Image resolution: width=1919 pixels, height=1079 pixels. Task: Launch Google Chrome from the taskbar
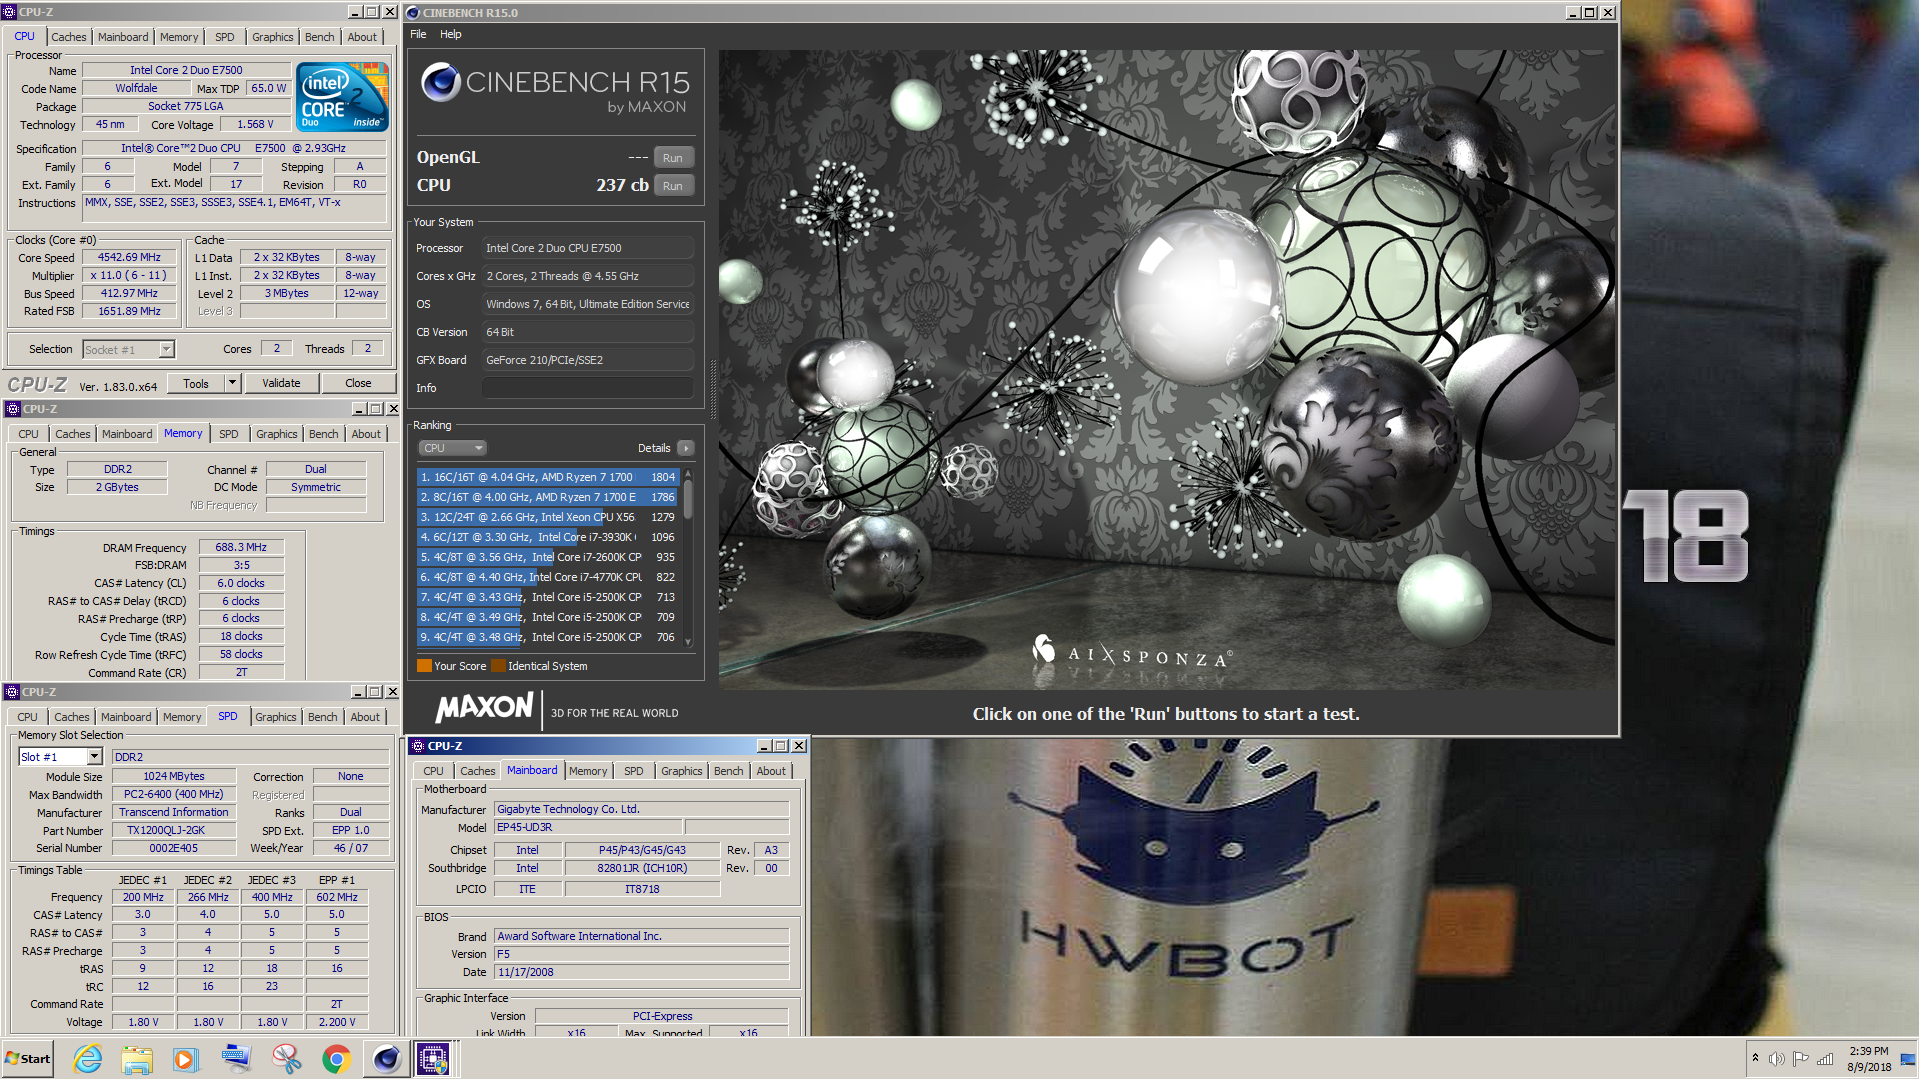click(x=336, y=1059)
